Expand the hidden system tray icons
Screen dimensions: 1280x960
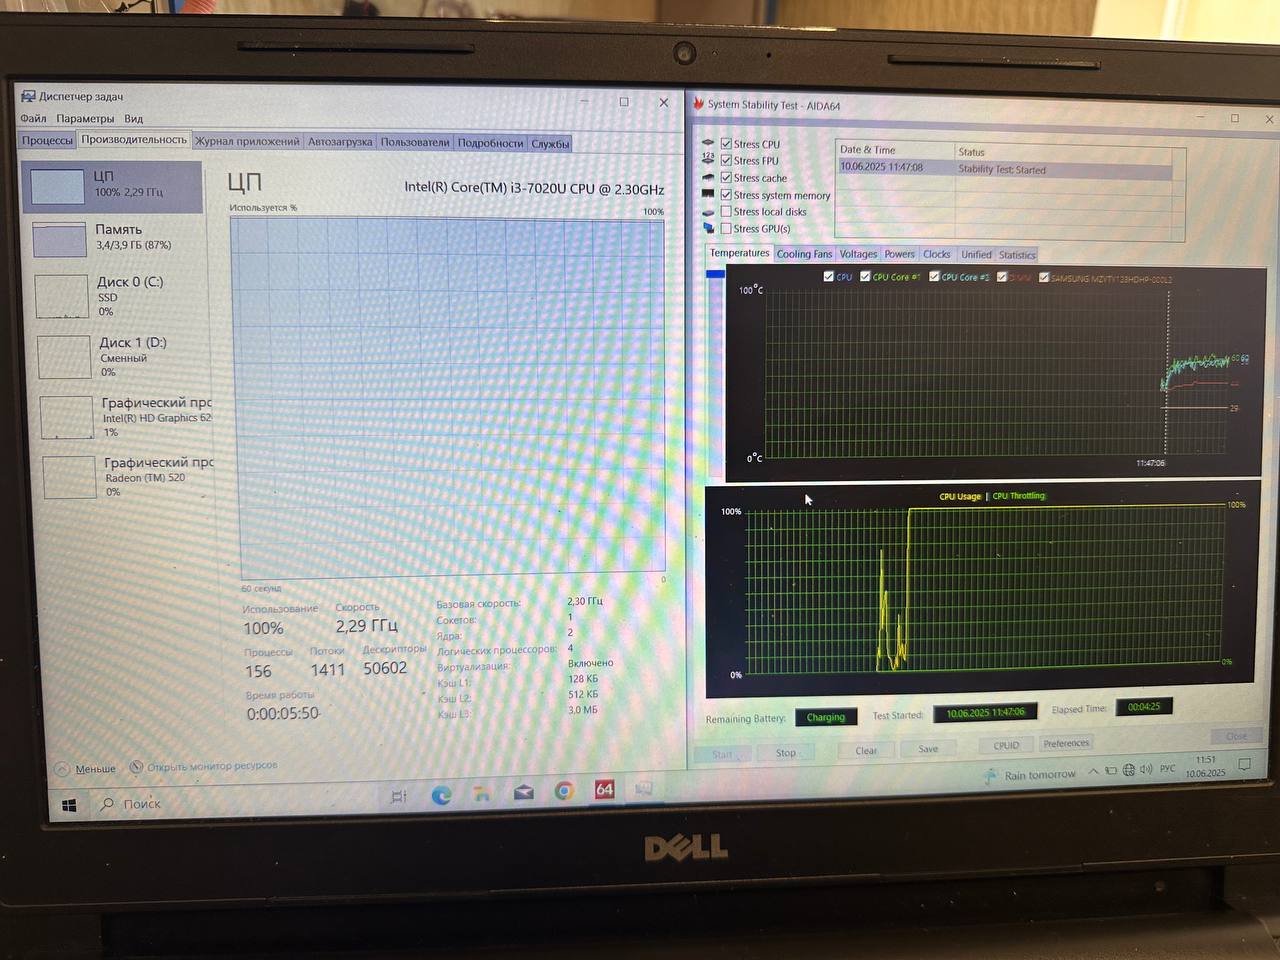[x=1093, y=771]
